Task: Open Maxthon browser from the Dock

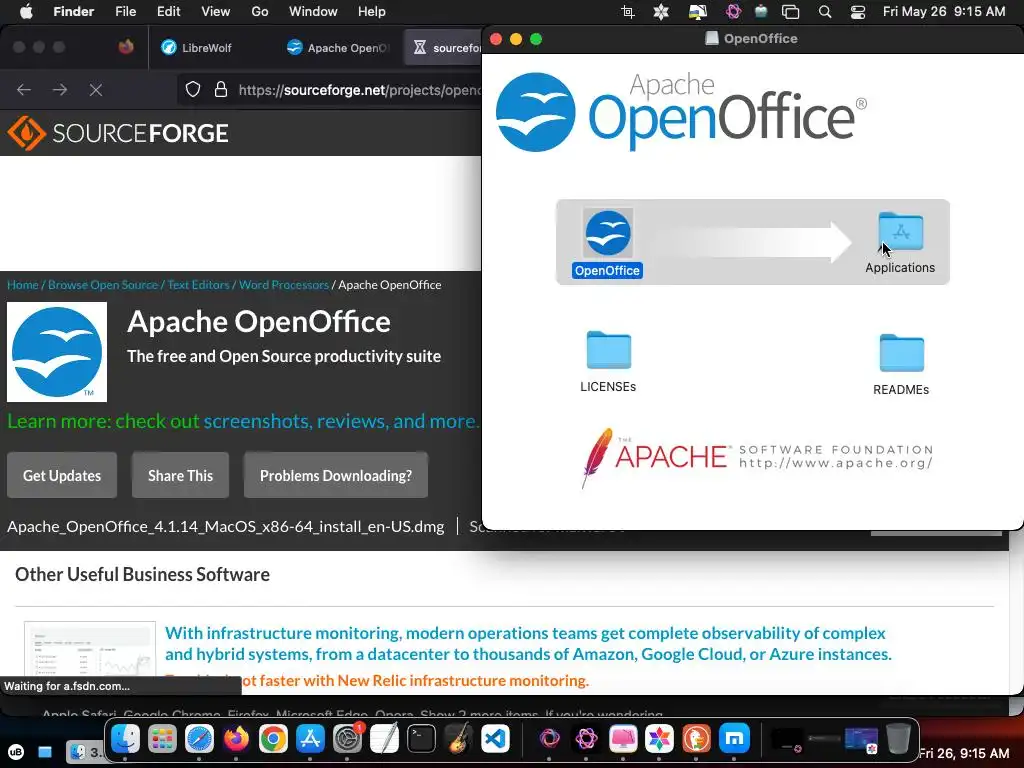Action: click(734, 739)
